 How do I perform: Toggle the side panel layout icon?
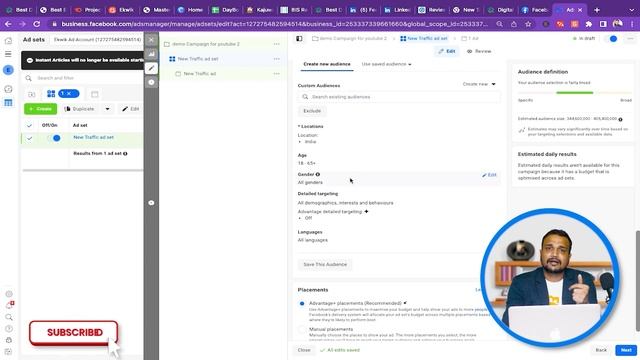pos(299,38)
